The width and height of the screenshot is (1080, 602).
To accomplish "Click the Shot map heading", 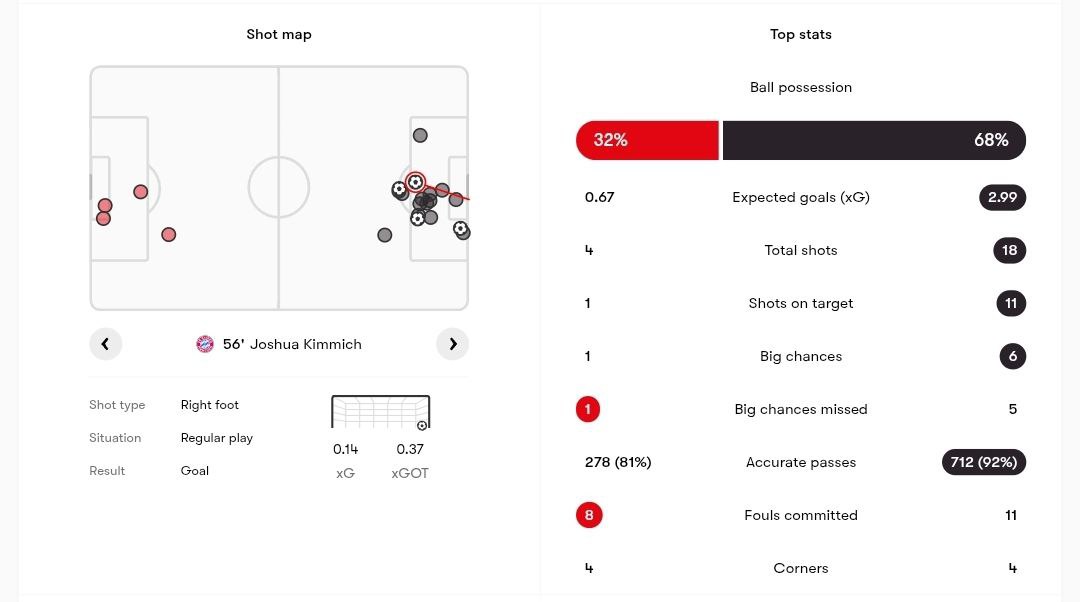I will (279, 34).
